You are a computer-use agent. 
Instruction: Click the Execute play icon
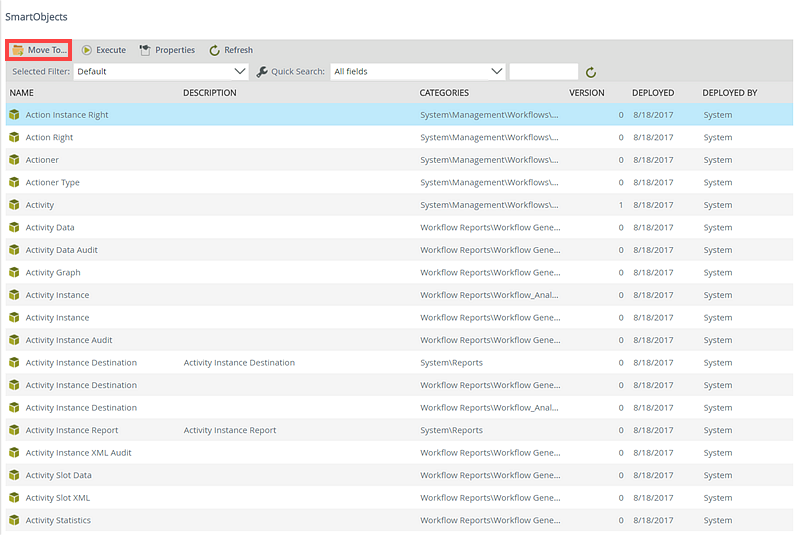pyautogui.click(x=87, y=50)
